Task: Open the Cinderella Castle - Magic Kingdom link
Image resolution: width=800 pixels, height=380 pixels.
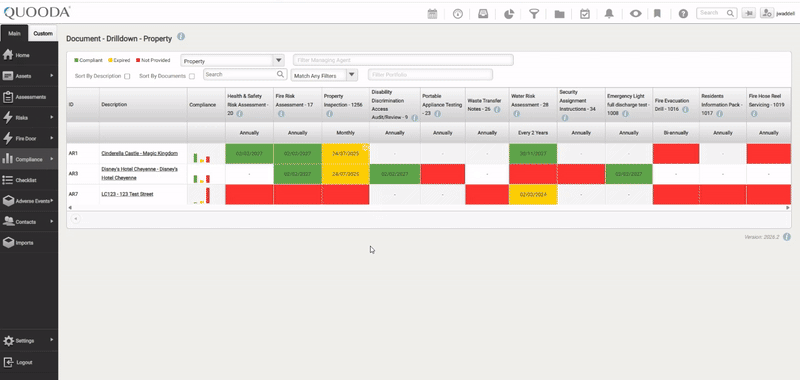Action: click(x=139, y=153)
